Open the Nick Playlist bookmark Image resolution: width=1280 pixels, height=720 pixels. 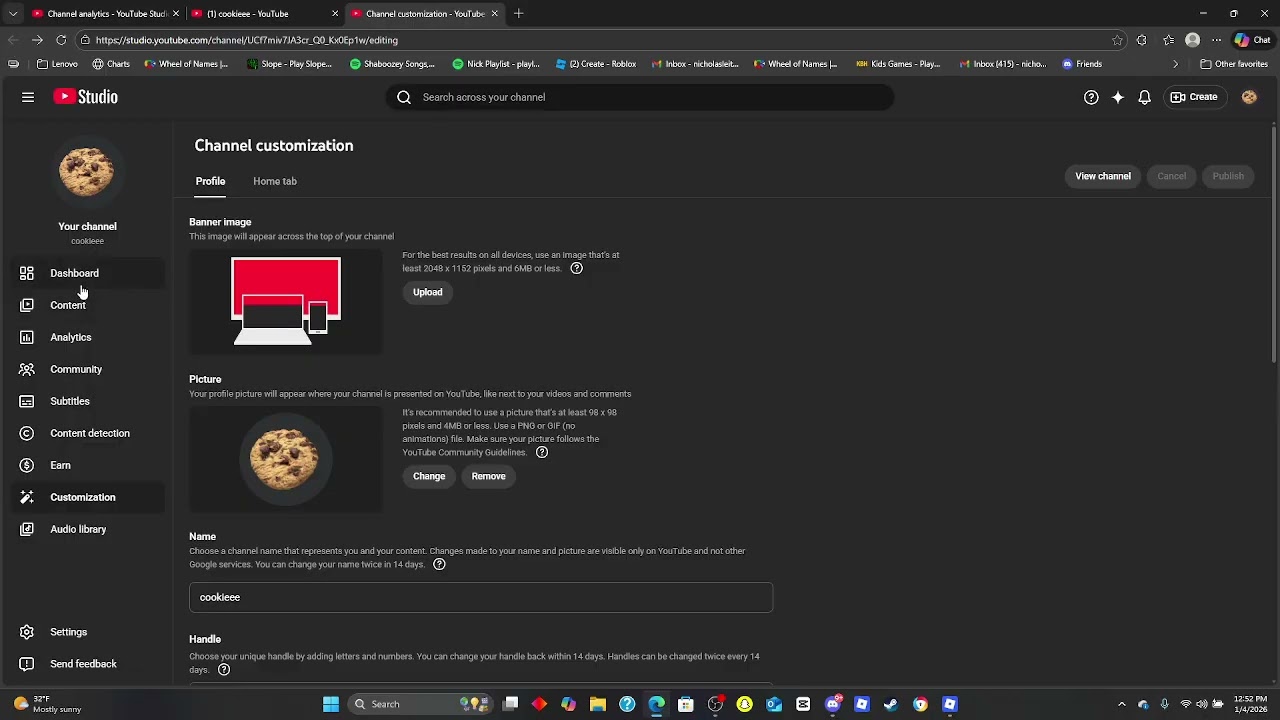[x=496, y=64]
